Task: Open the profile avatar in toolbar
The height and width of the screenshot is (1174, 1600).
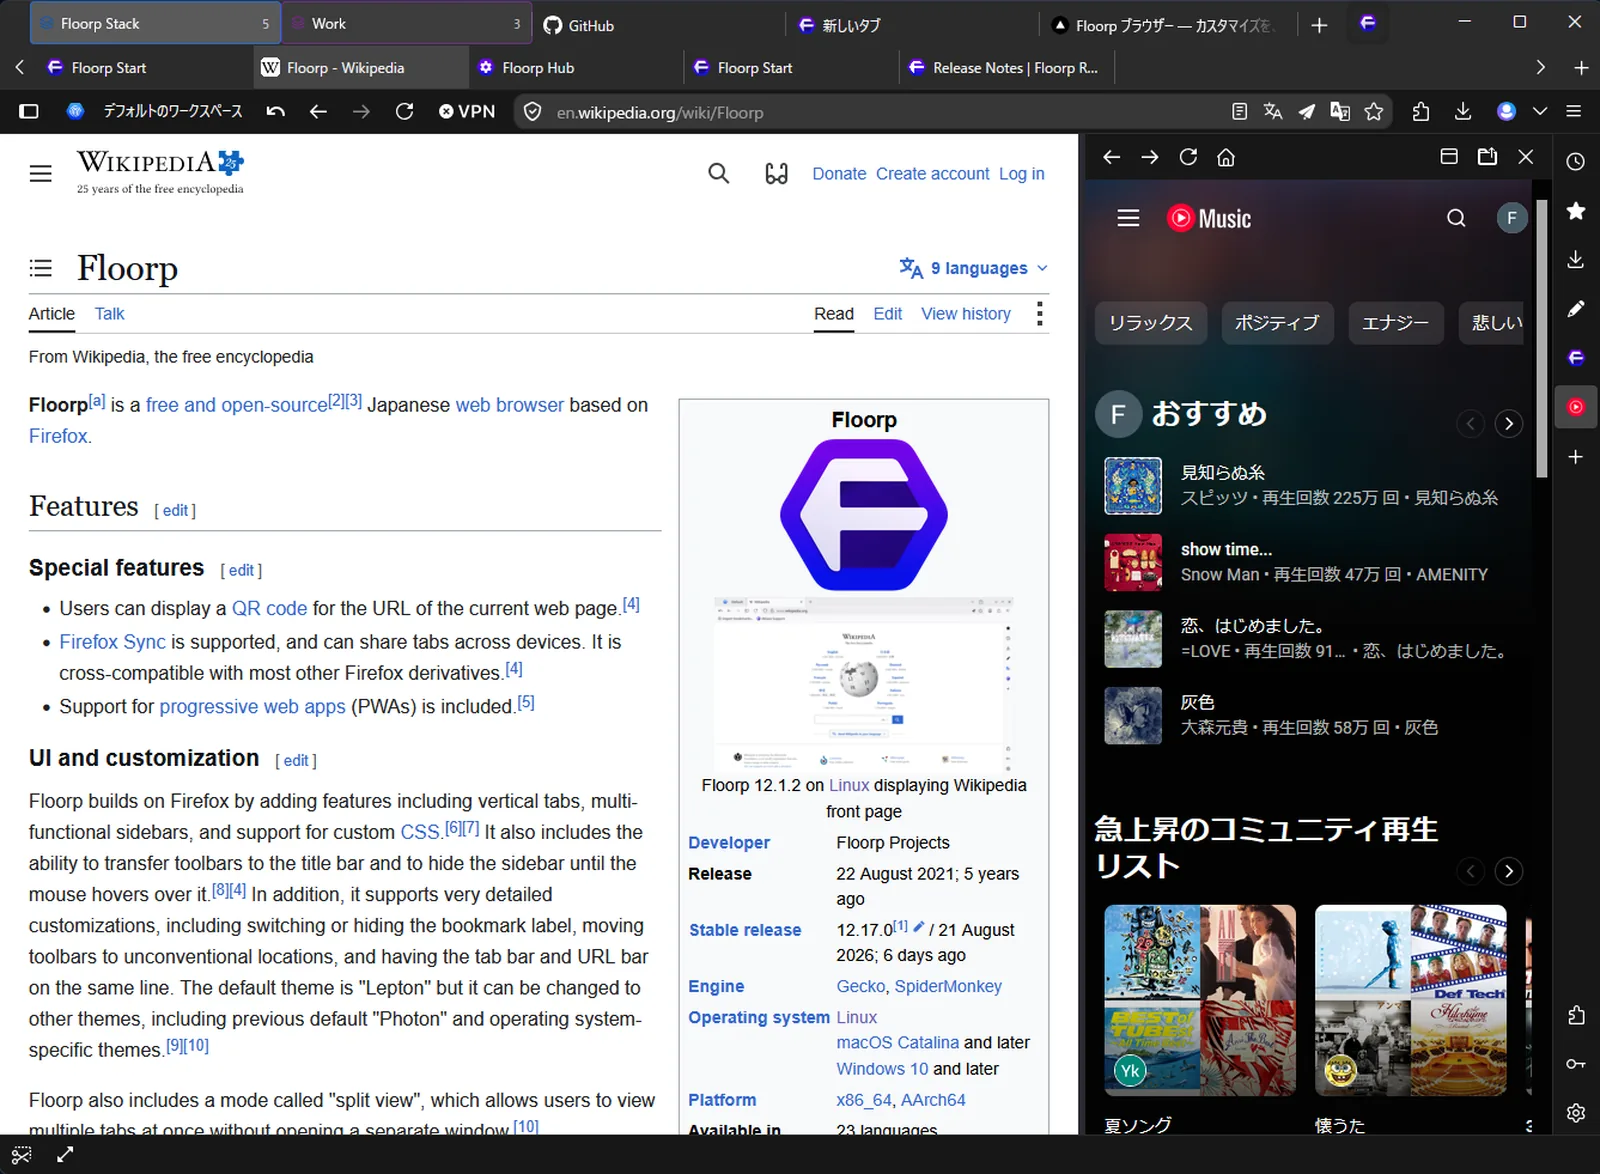Action: (x=1506, y=112)
